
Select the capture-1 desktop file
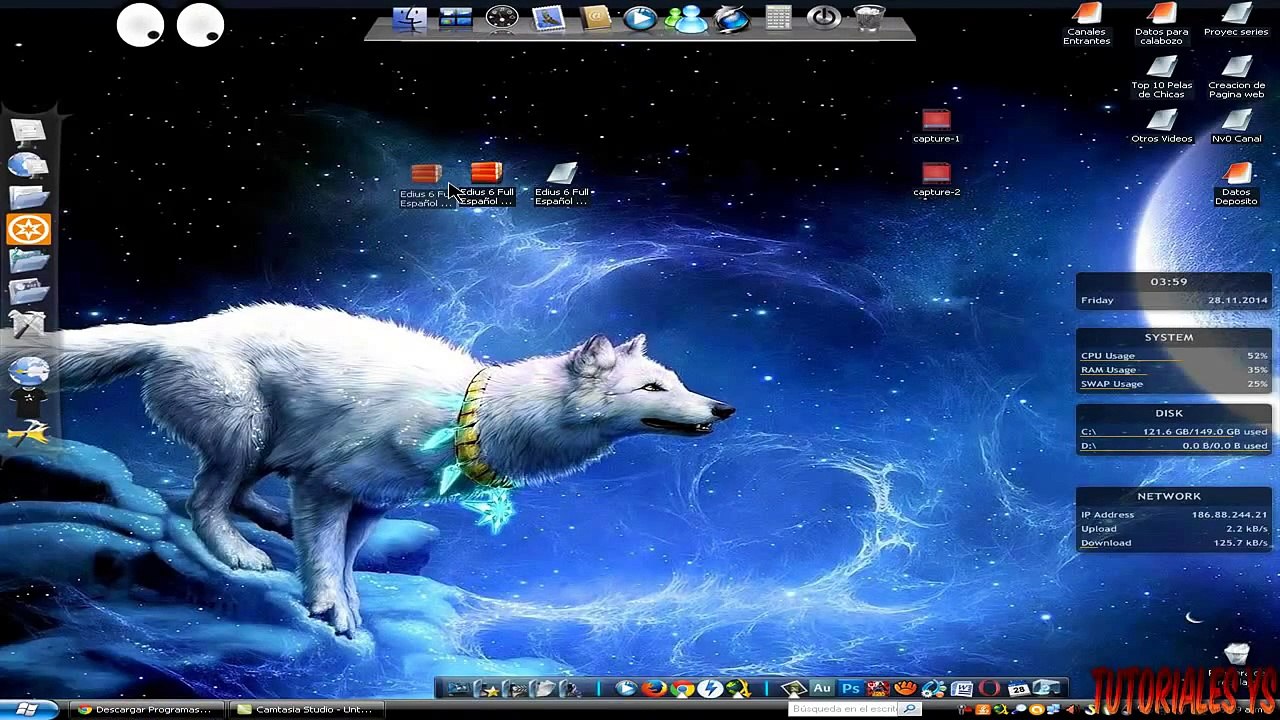(x=936, y=127)
